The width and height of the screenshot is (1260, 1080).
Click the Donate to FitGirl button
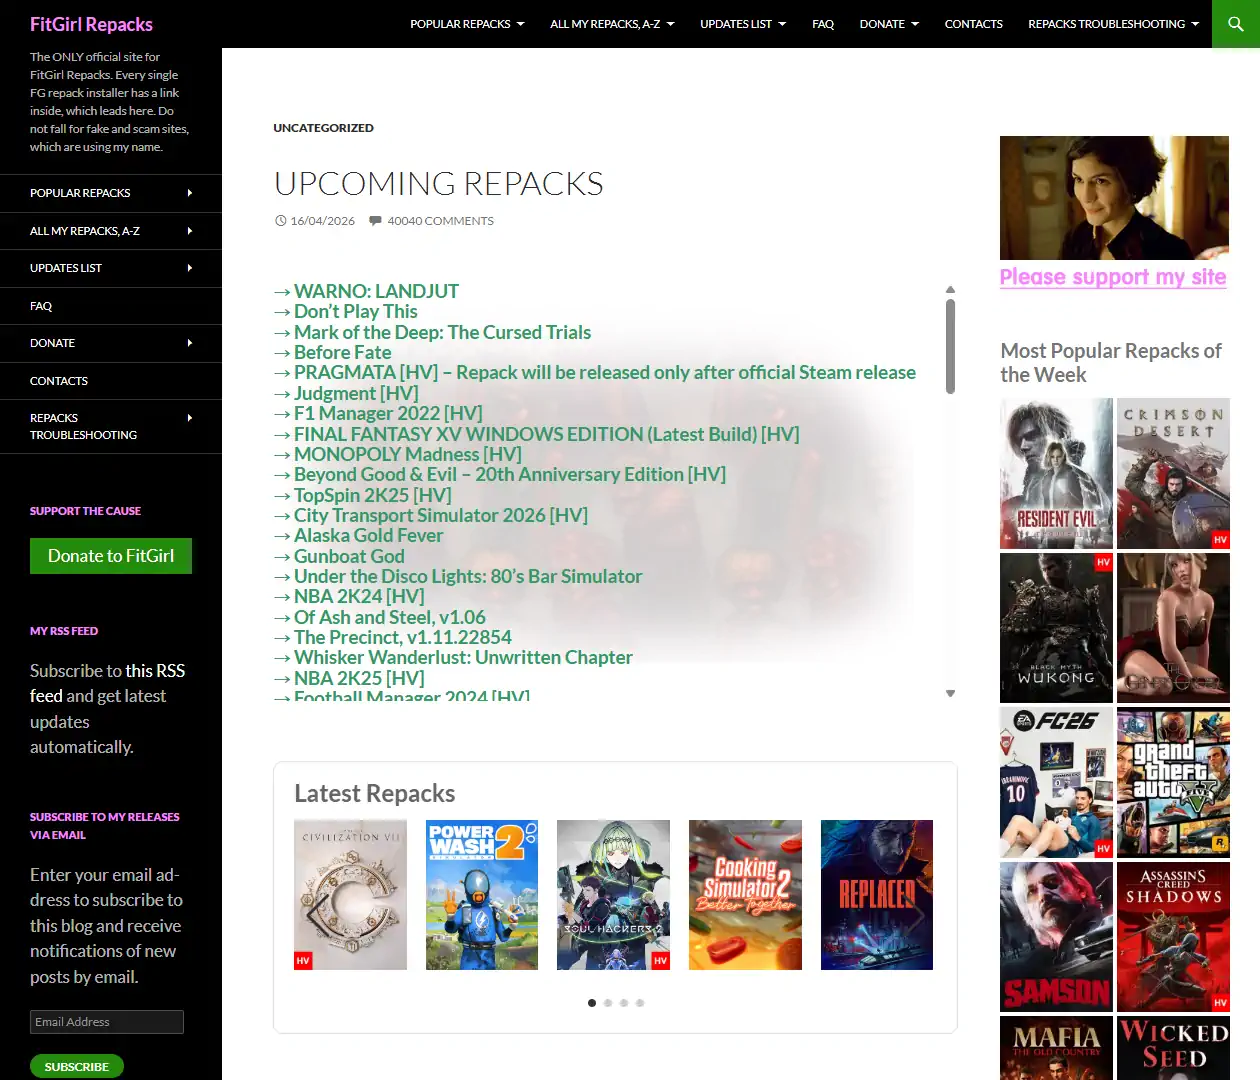[111, 556]
